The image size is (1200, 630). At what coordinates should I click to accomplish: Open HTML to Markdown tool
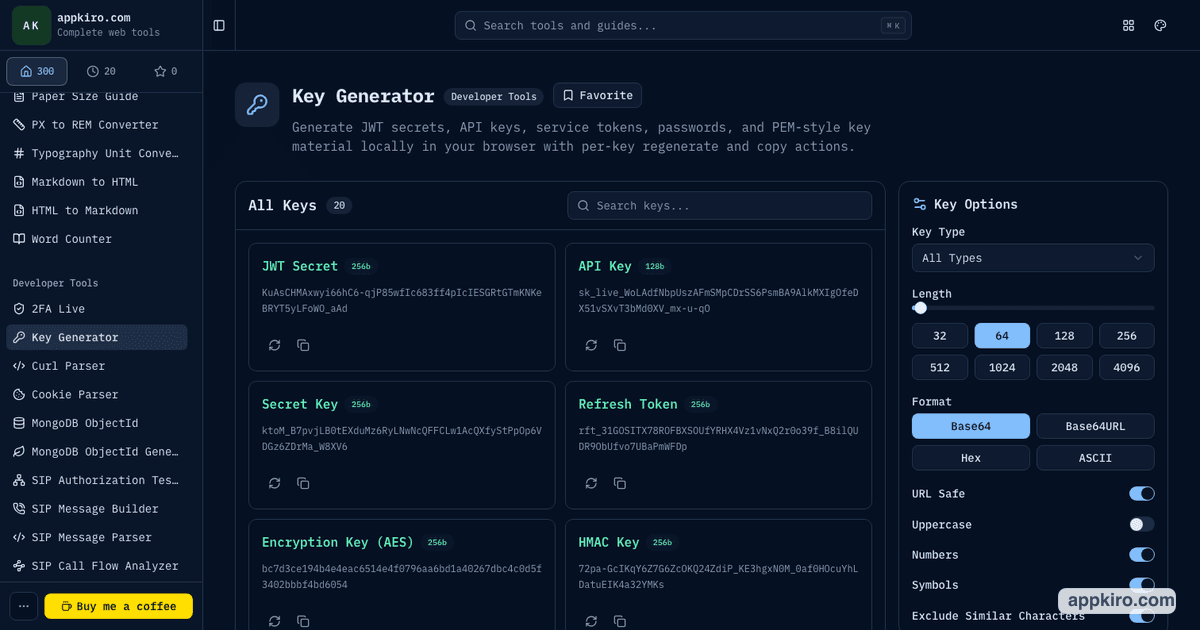click(x=97, y=210)
